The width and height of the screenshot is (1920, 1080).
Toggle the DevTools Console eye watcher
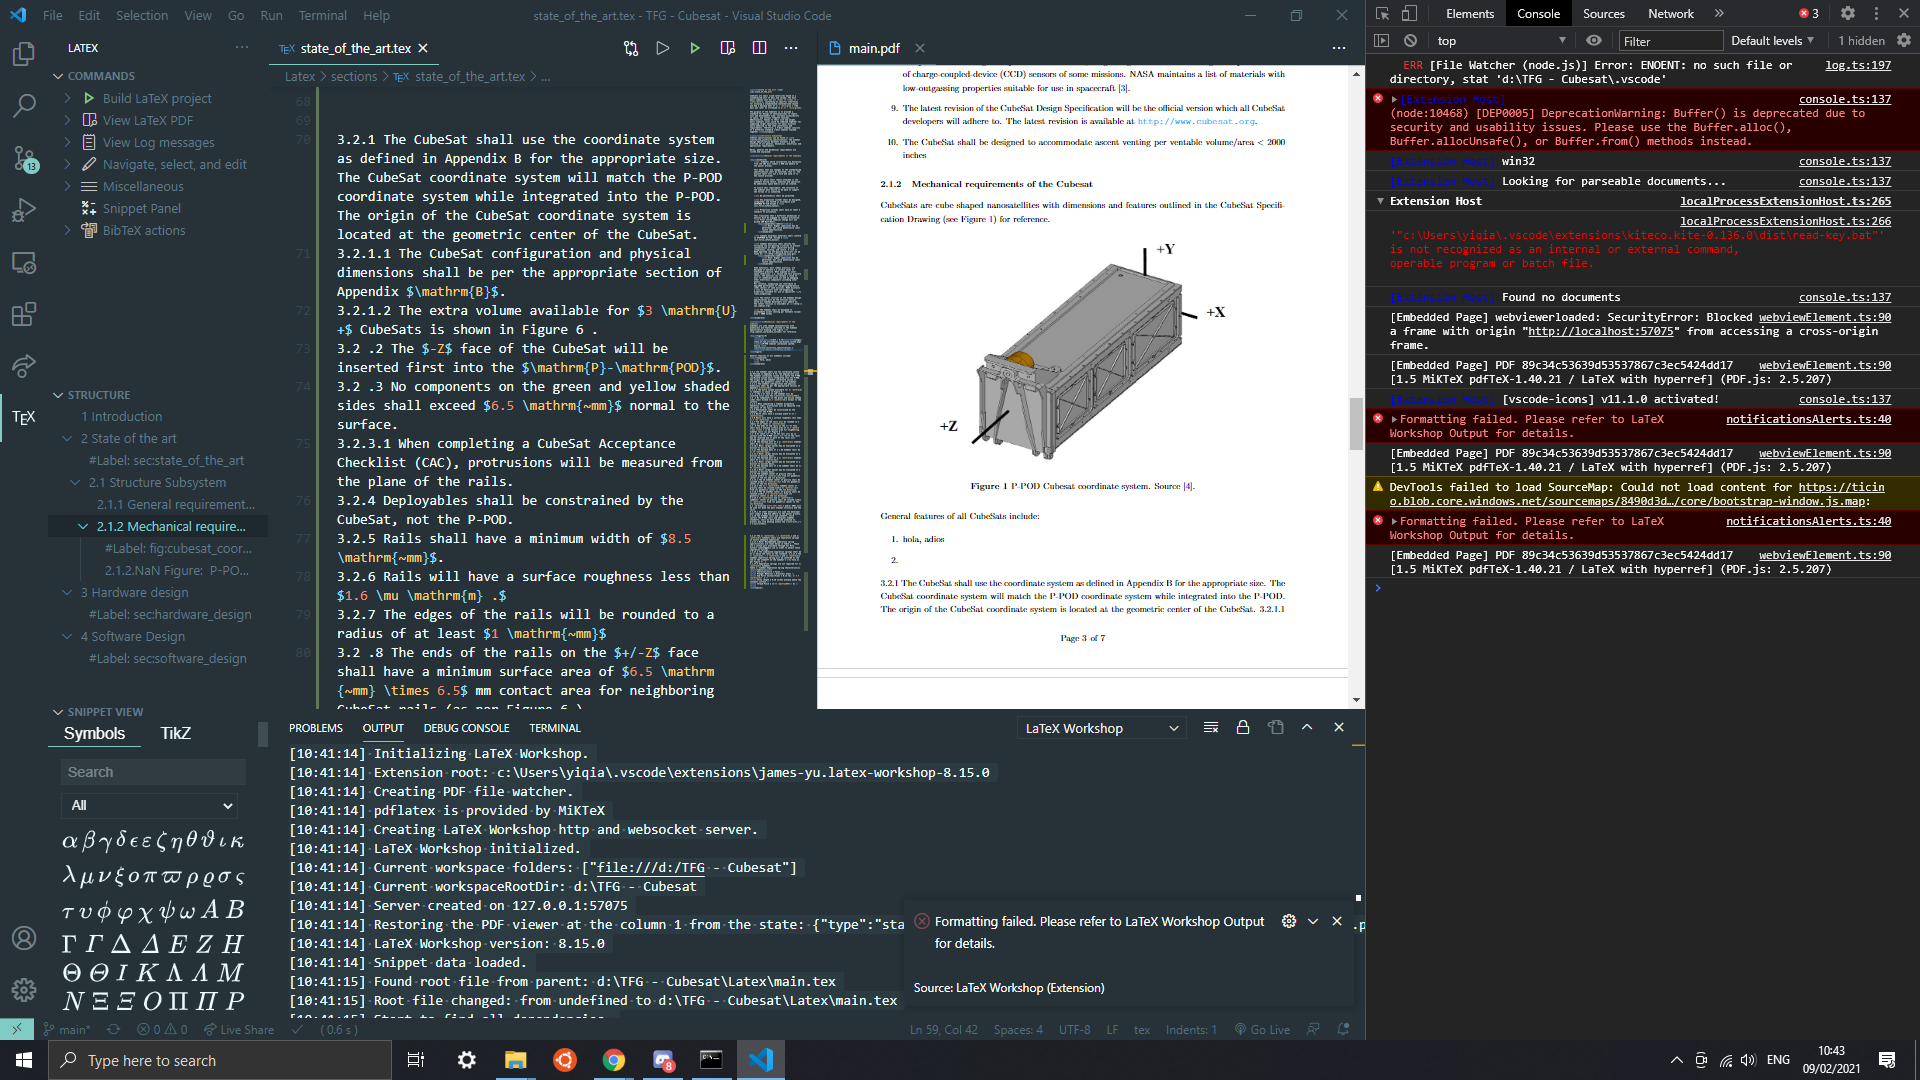click(1594, 40)
